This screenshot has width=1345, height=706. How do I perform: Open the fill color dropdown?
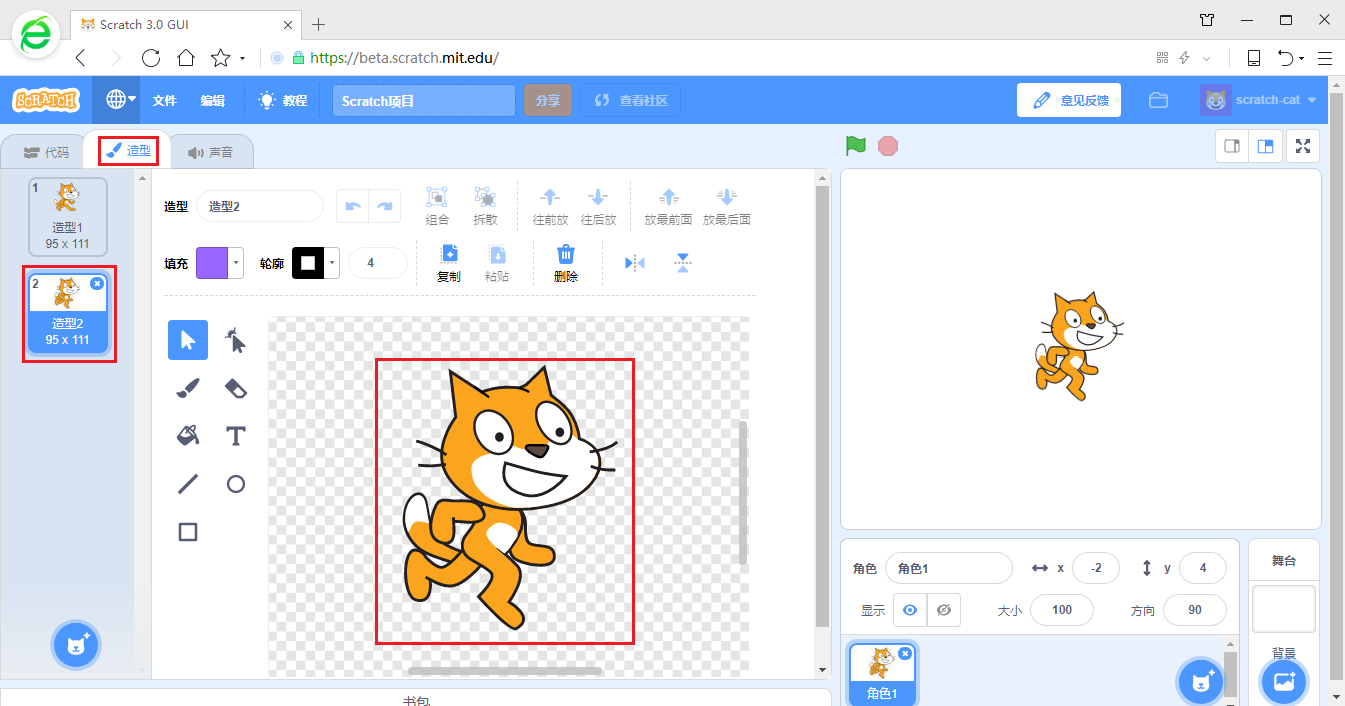[x=236, y=263]
